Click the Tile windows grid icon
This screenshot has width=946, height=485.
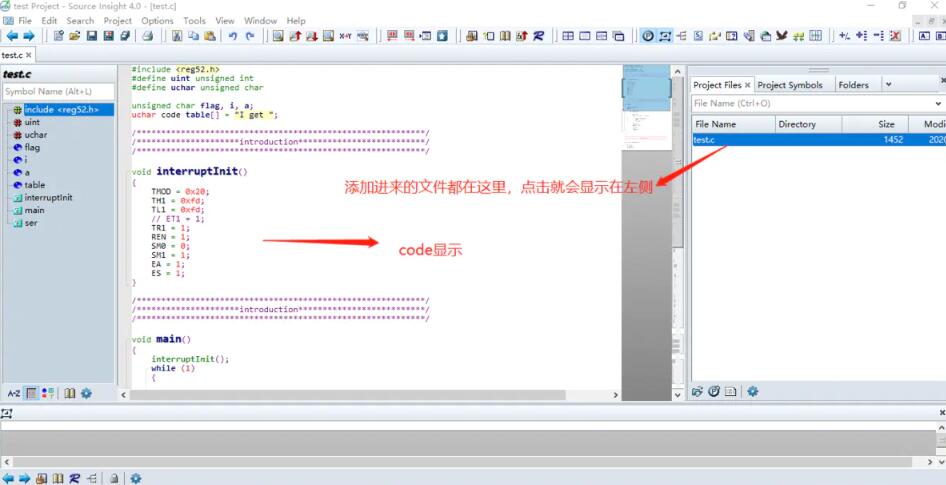[568, 36]
